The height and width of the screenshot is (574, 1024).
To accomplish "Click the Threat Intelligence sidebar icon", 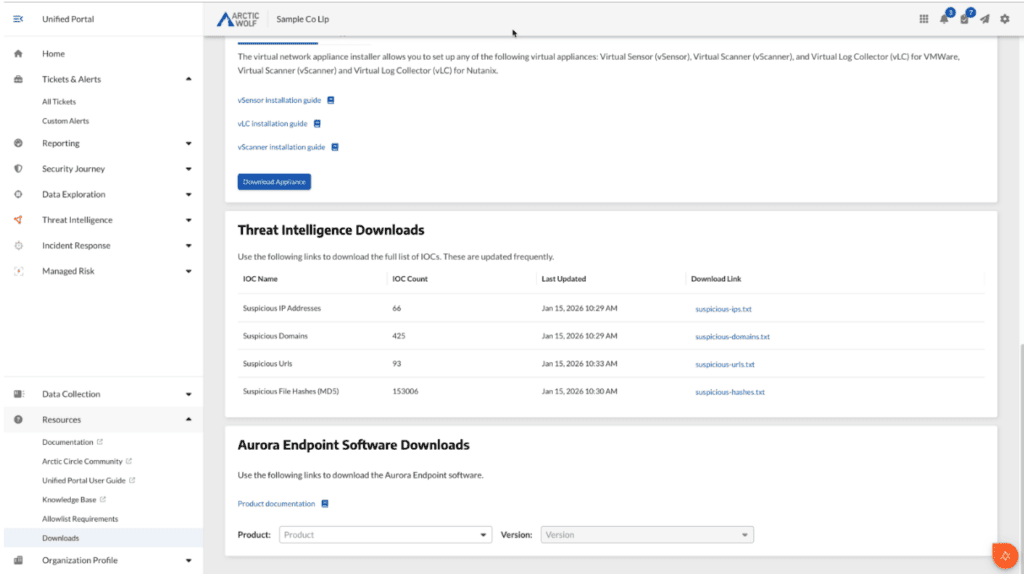I will click(x=18, y=220).
